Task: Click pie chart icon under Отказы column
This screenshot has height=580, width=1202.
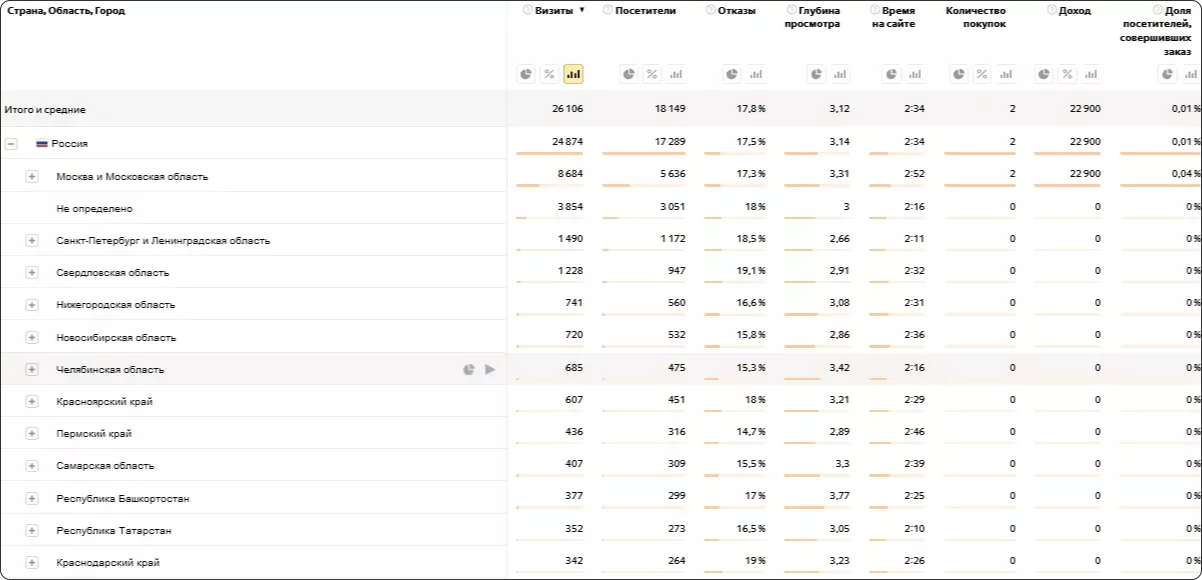Action: tap(732, 74)
